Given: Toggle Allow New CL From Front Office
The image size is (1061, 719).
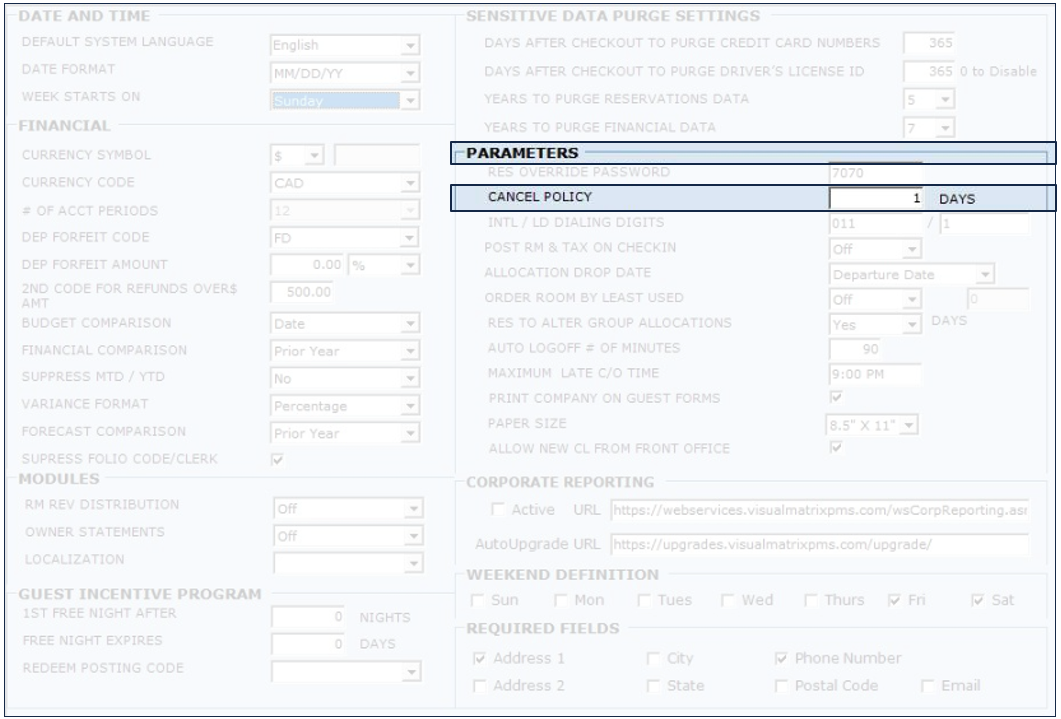Looking at the screenshot, I should (837, 449).
